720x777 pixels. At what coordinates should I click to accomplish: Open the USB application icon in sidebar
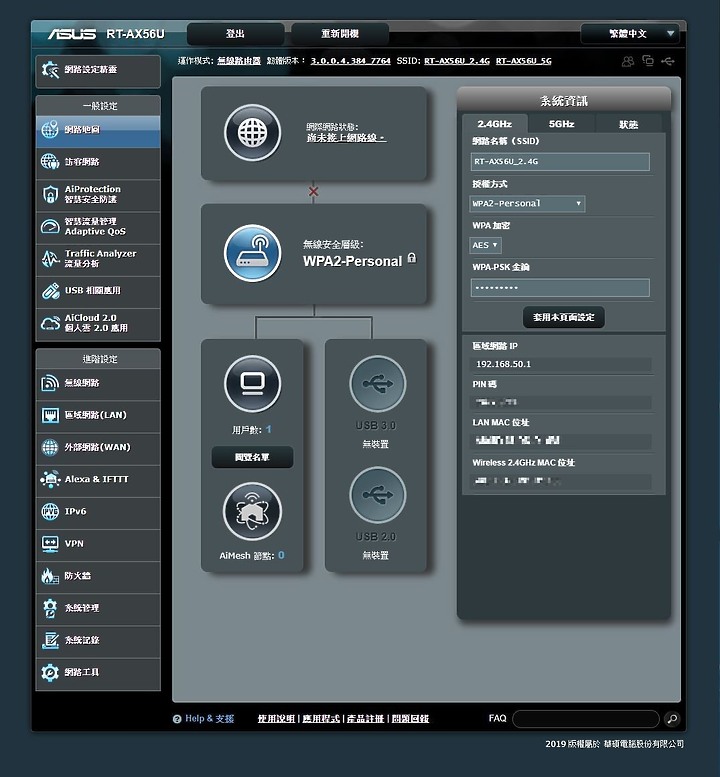click(50, 291)
